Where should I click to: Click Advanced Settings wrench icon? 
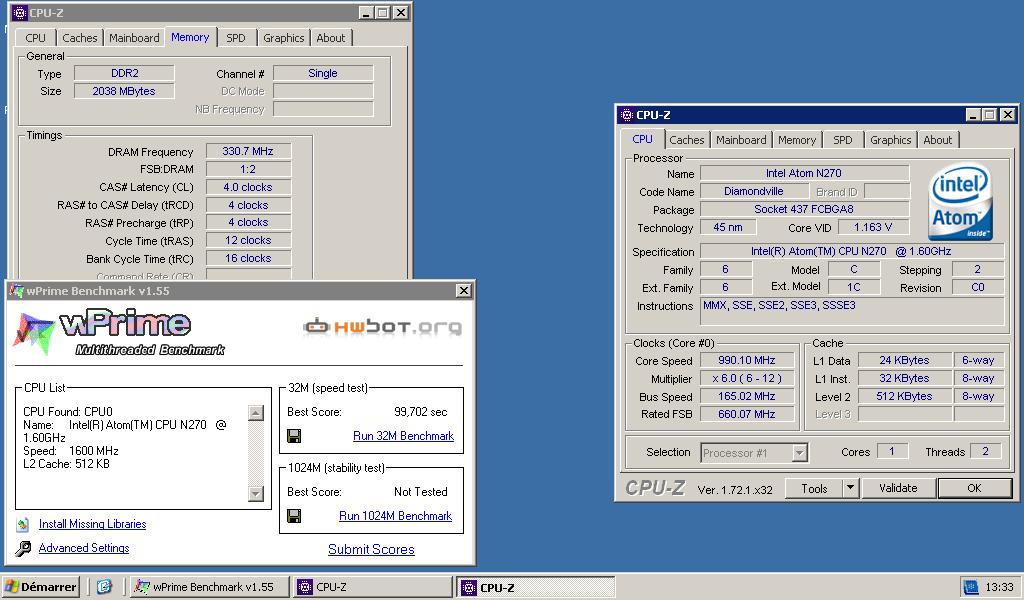[x=23, y=548]
